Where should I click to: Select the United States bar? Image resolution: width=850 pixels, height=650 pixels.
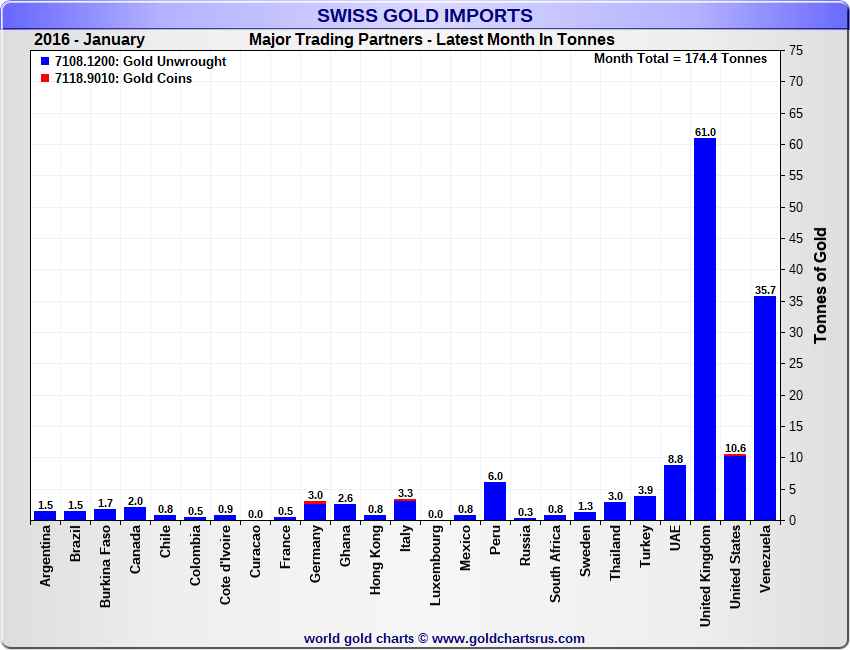(735, 488)
